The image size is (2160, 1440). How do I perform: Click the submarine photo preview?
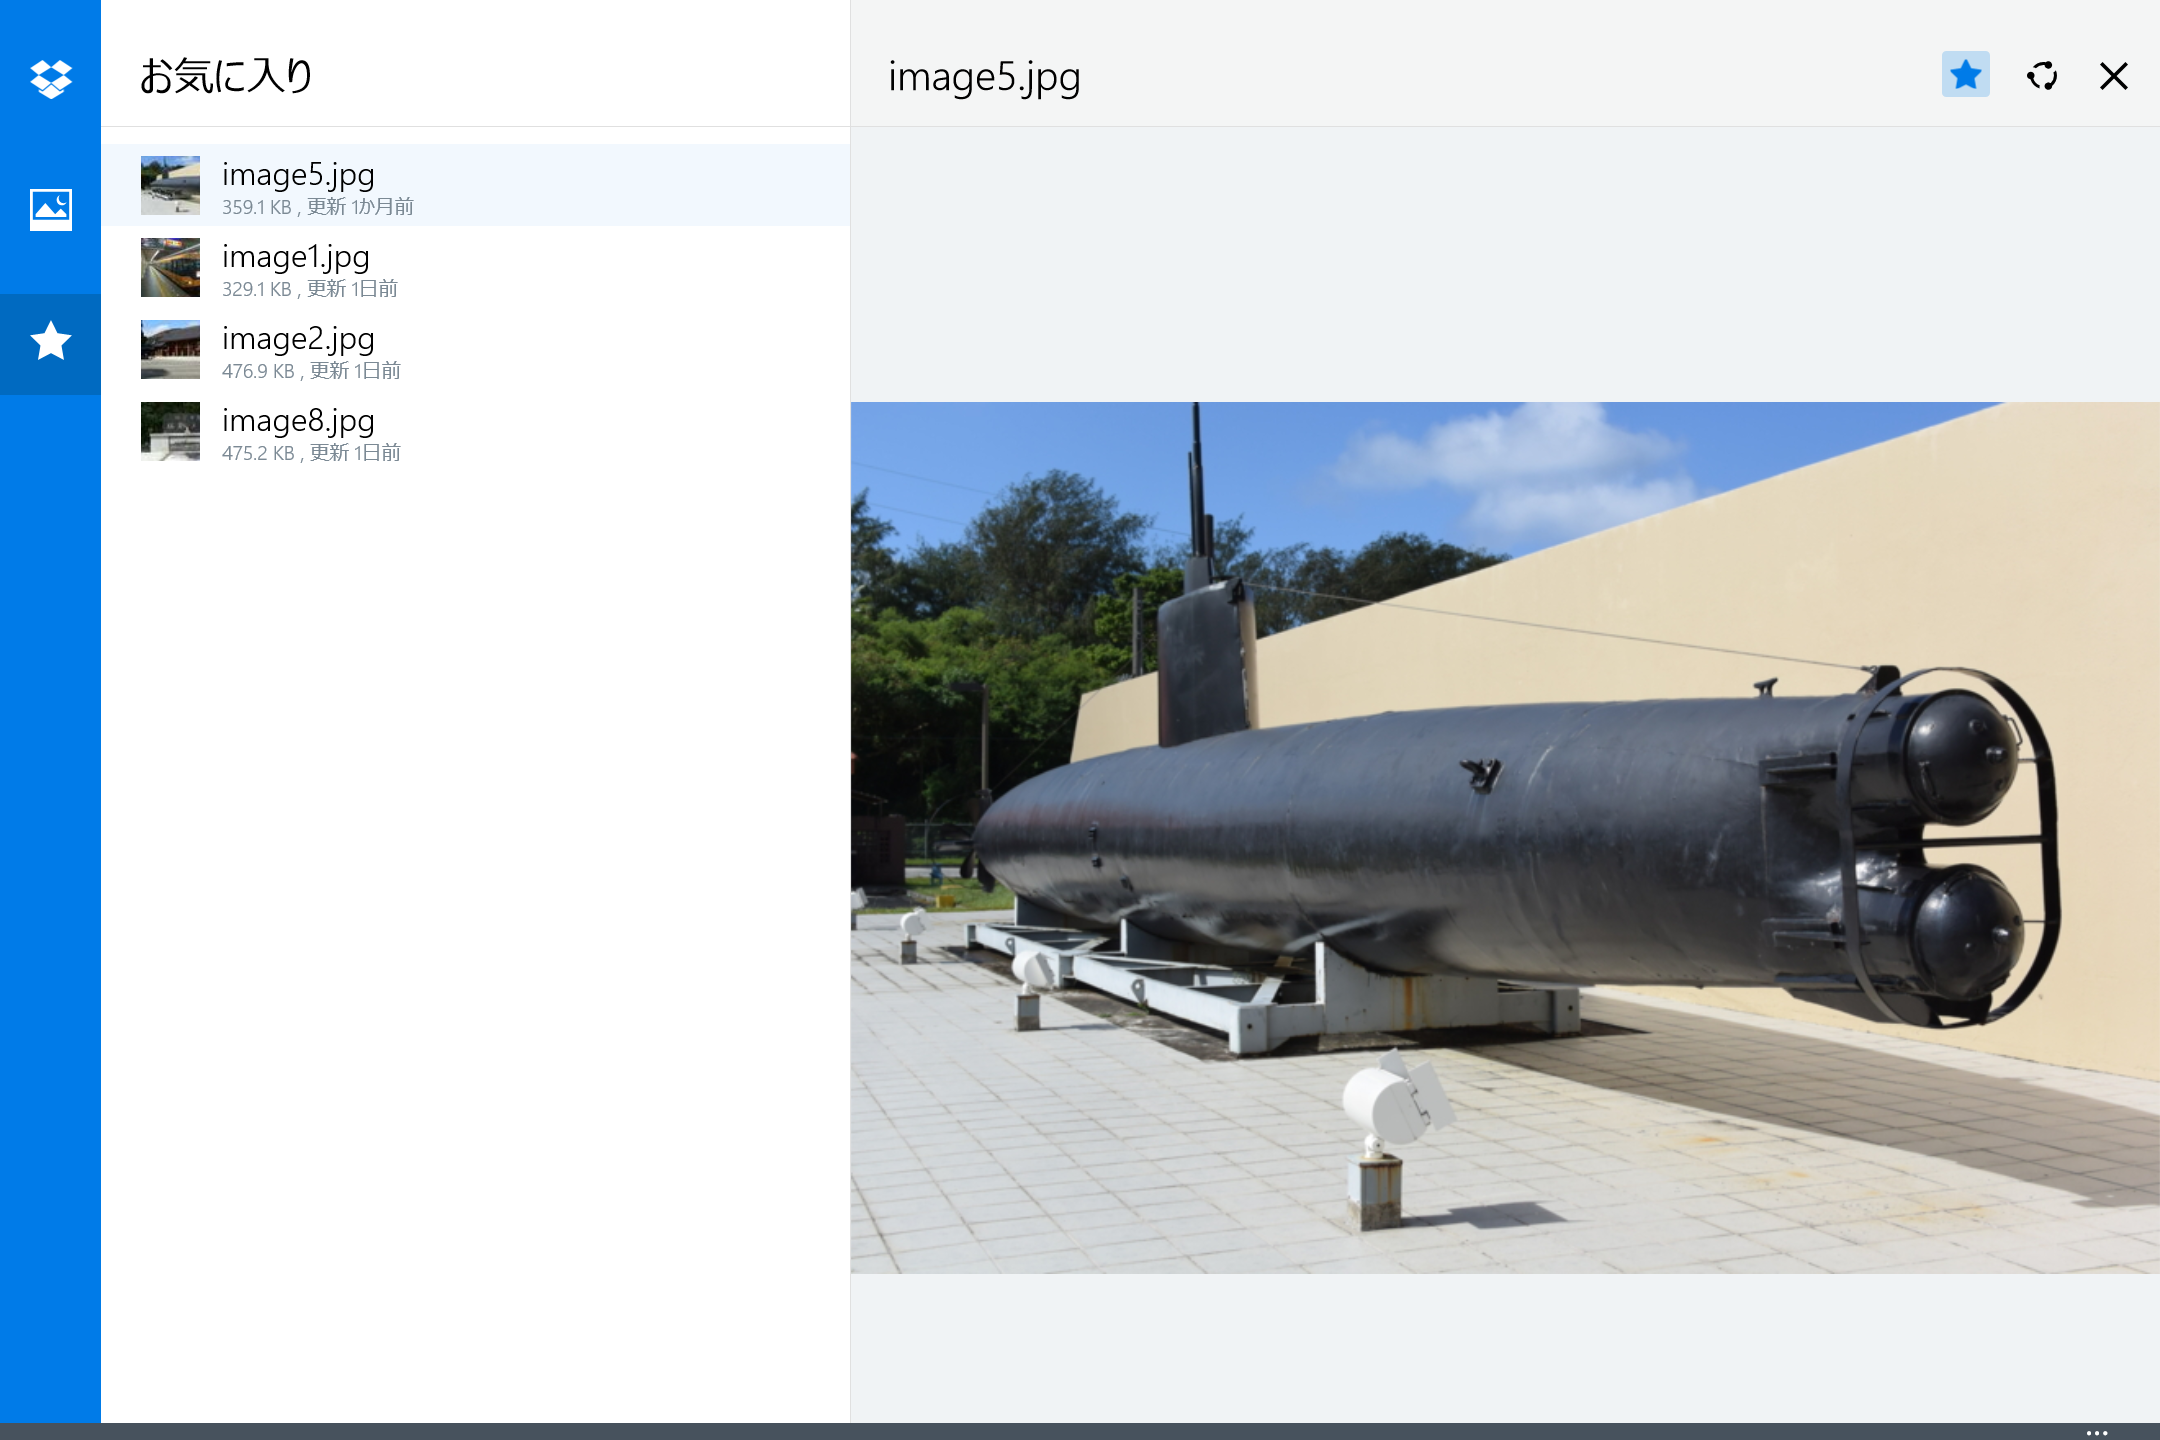1504,837
